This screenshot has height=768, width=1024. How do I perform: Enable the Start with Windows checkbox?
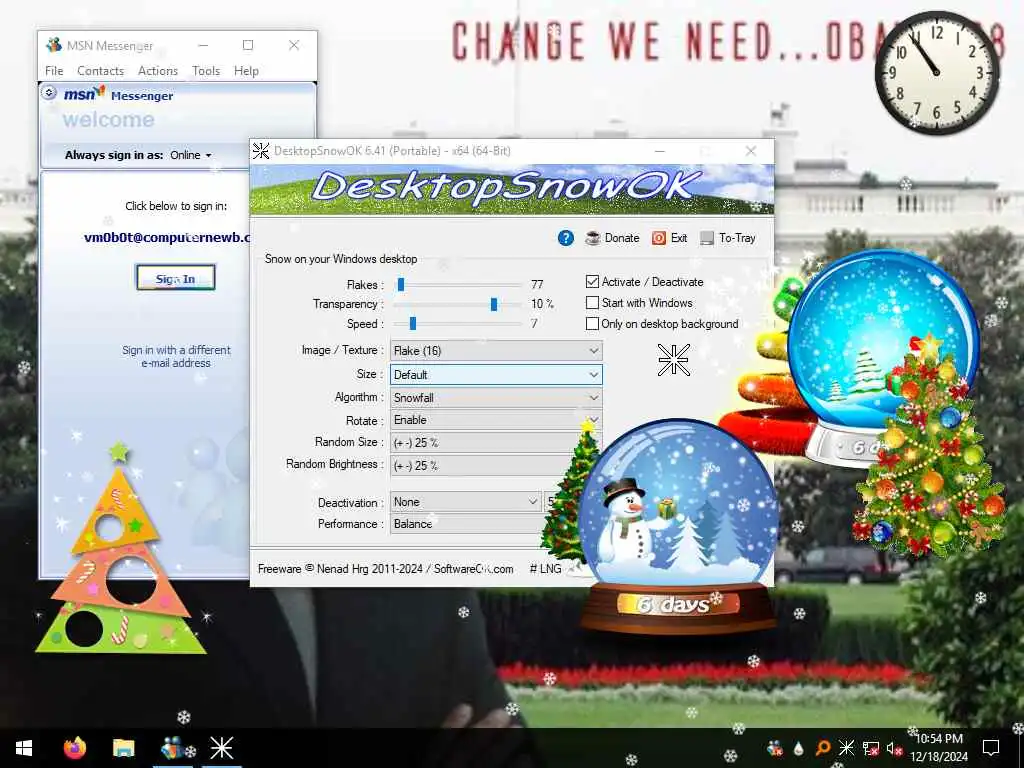coord(592,302)
